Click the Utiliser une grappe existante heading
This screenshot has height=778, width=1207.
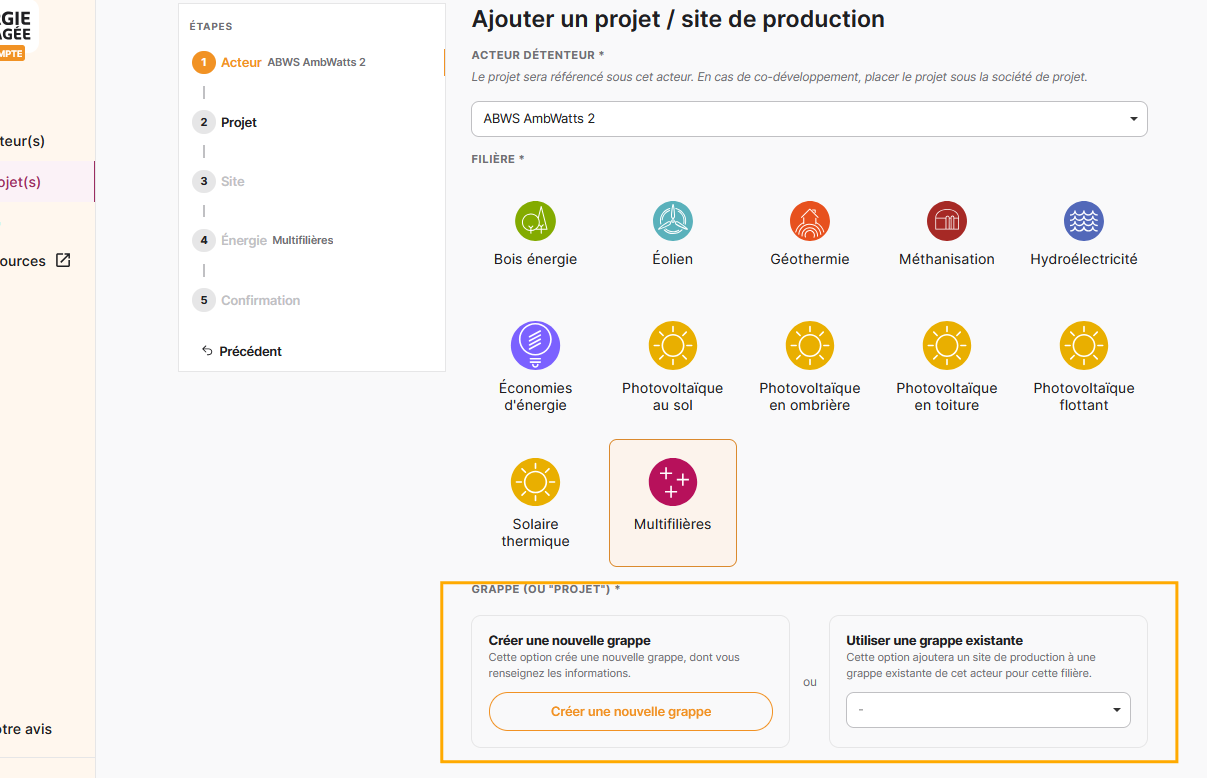[x=934, y=640]
